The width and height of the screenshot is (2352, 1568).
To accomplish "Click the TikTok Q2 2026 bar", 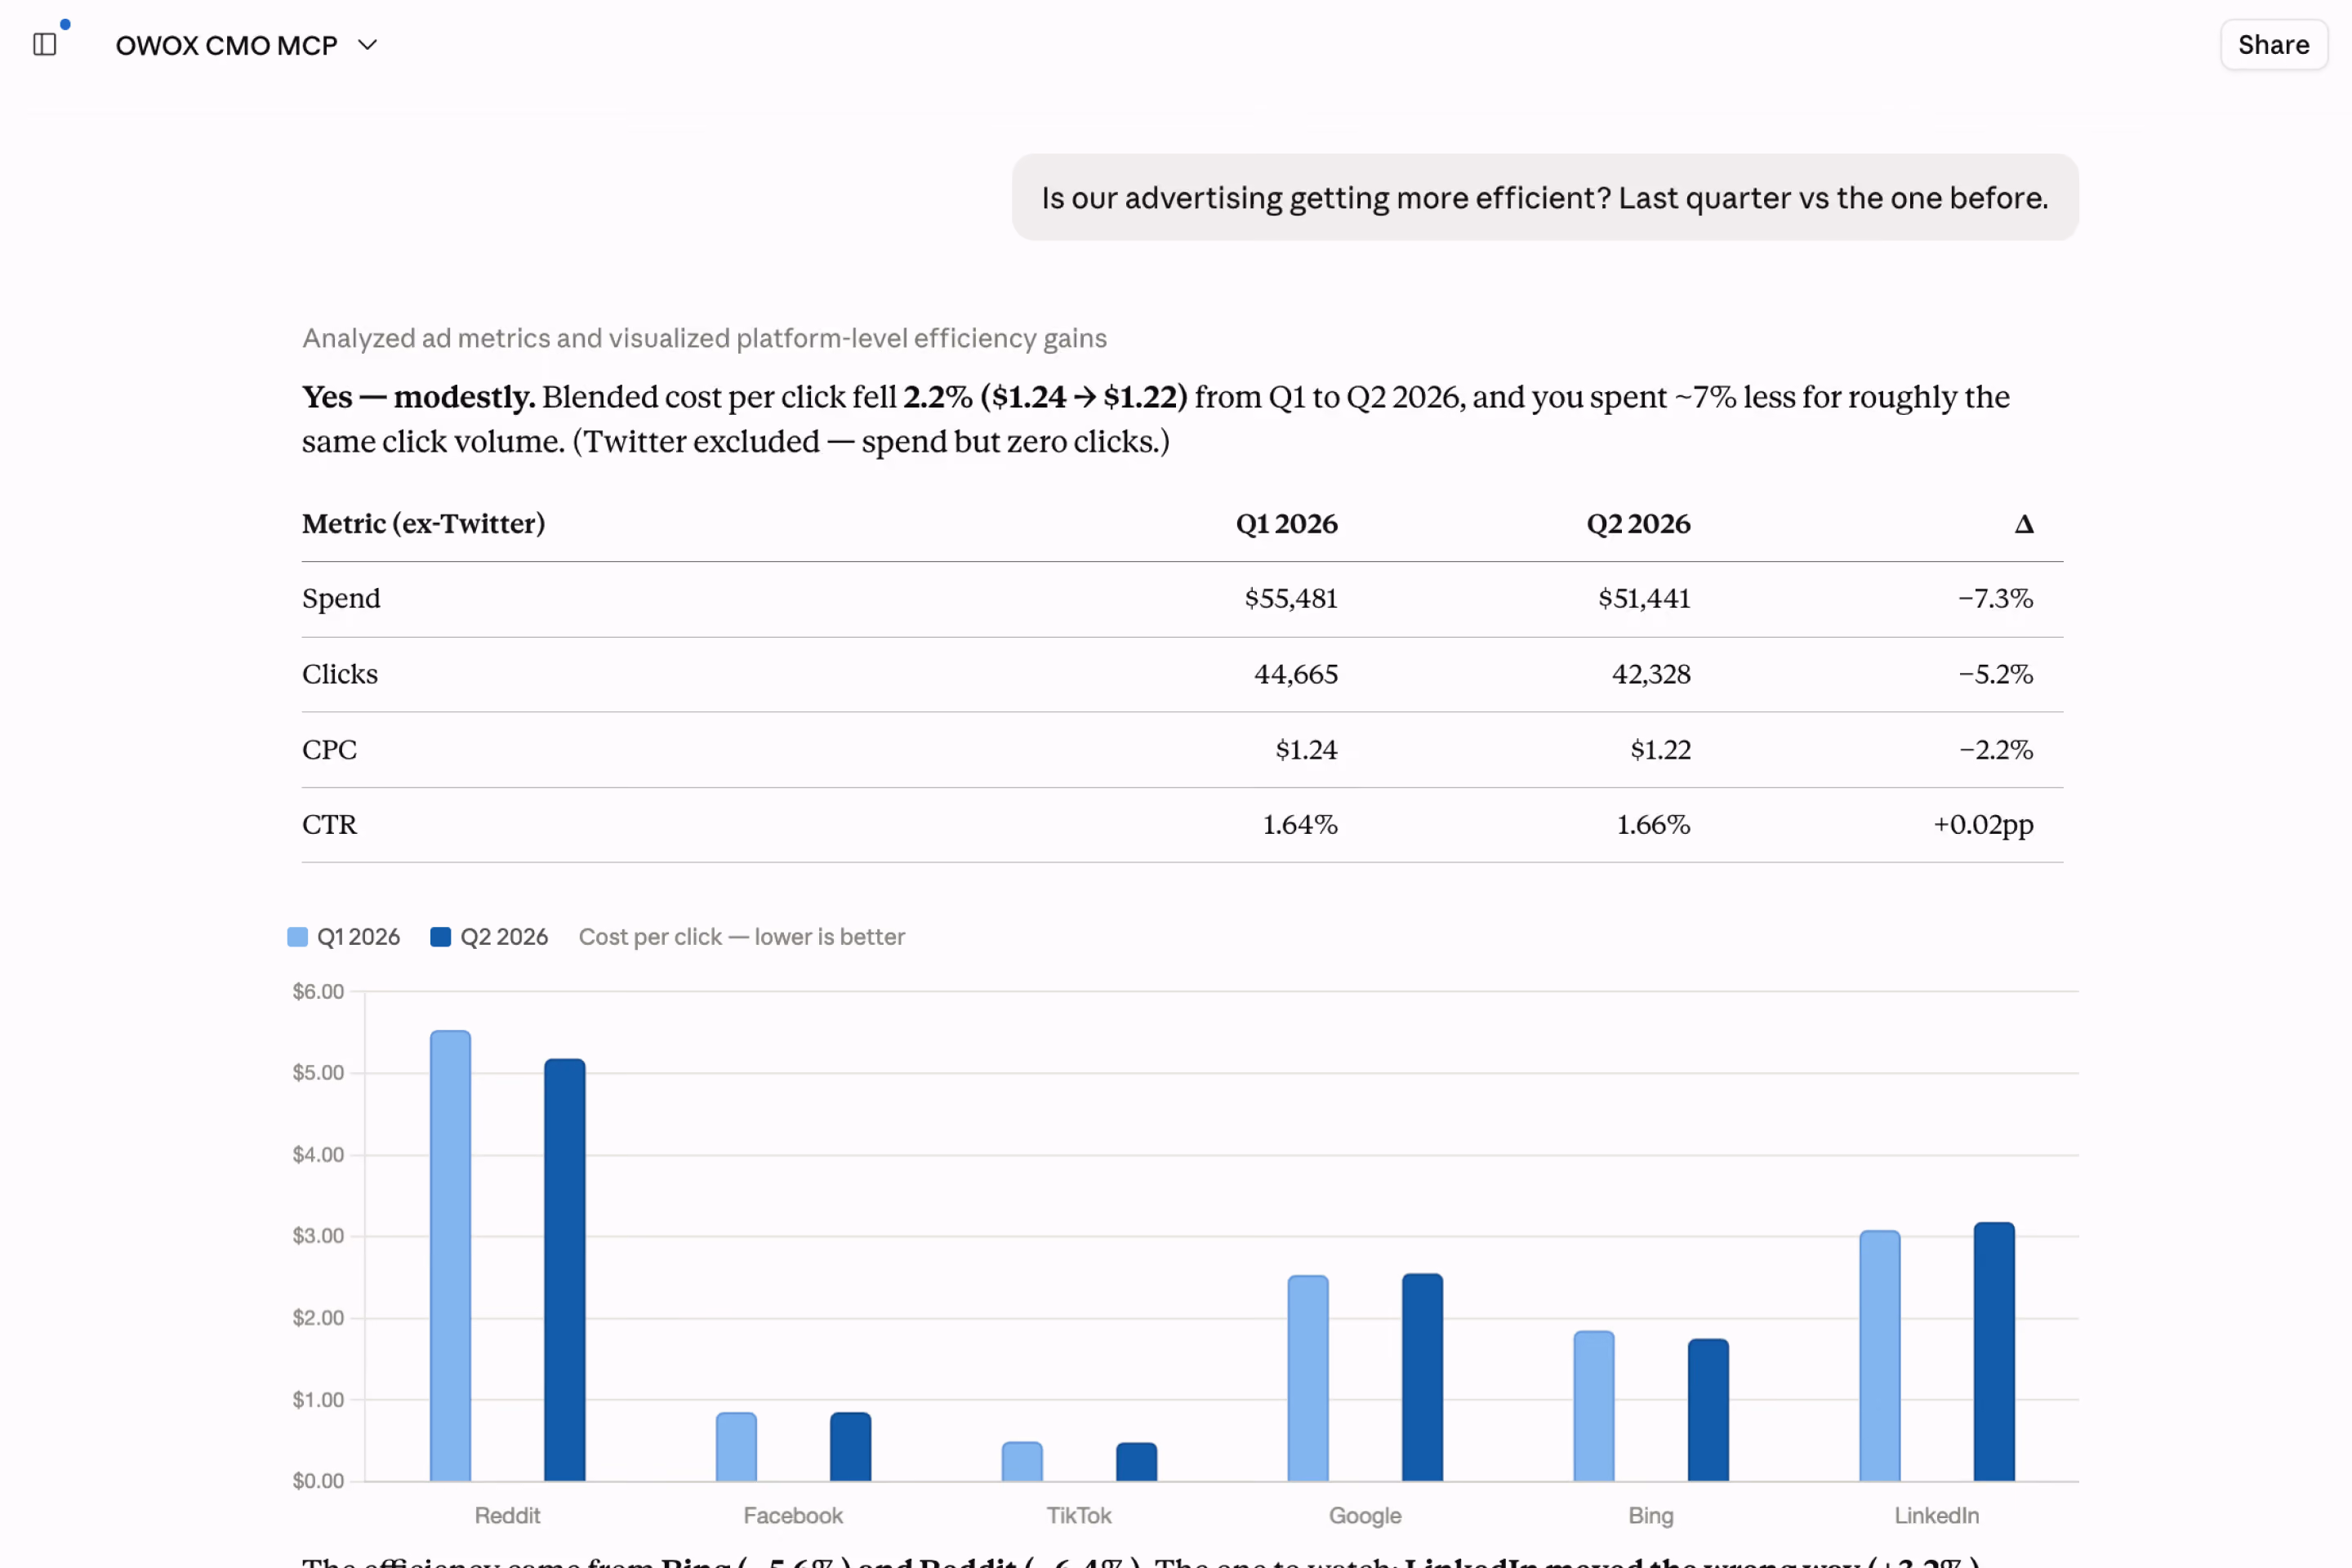I will (x=1136, y=1462).
